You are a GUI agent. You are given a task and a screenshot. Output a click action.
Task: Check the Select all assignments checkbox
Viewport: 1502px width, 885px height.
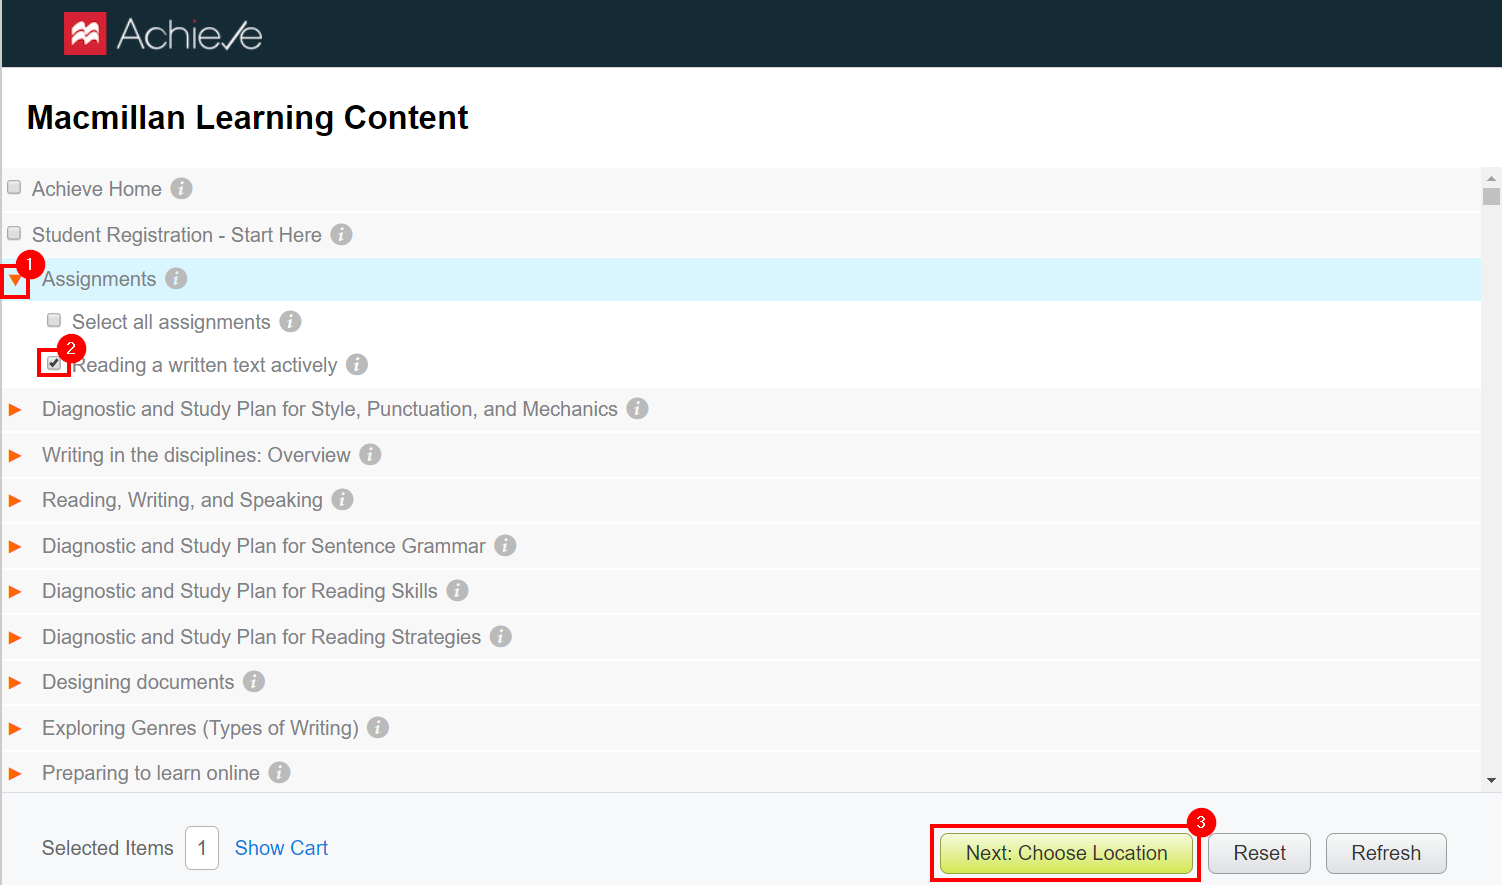(54, 320)
